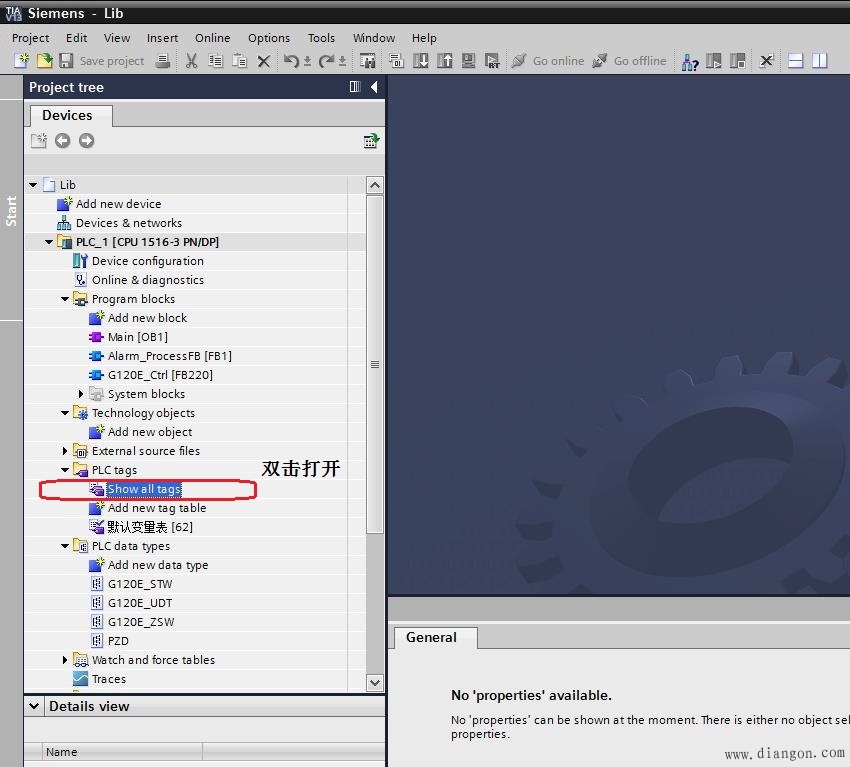Click overview table icon in Devices tab
The image size is (850, 767).
point(371,141)
